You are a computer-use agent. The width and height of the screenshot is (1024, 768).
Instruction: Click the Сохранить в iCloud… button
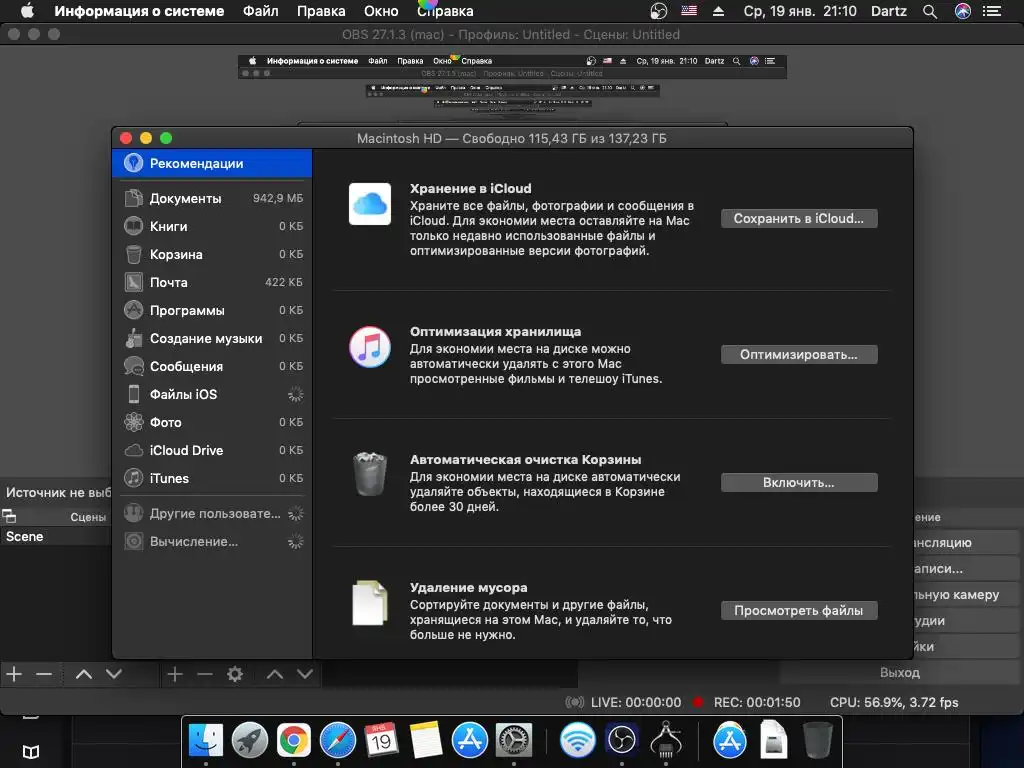(799, 219)
